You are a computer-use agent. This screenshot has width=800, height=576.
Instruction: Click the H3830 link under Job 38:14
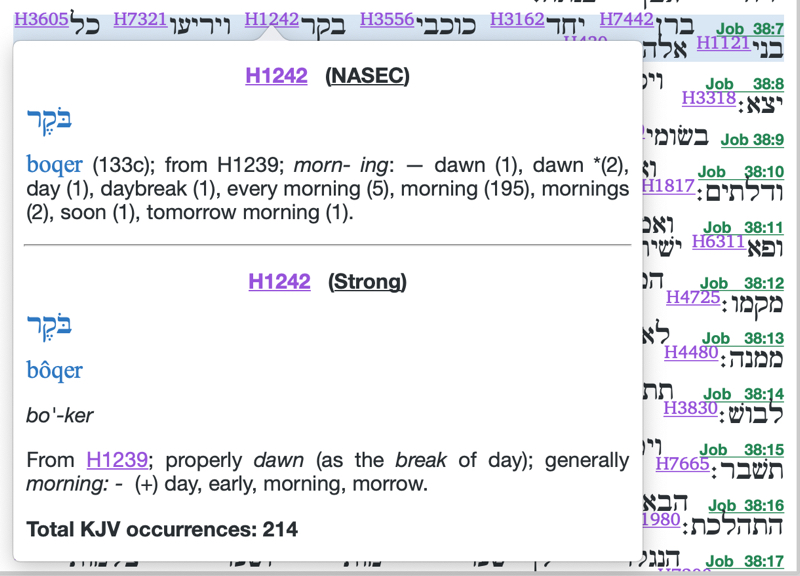pyautogui.click(x=691, y=408)
